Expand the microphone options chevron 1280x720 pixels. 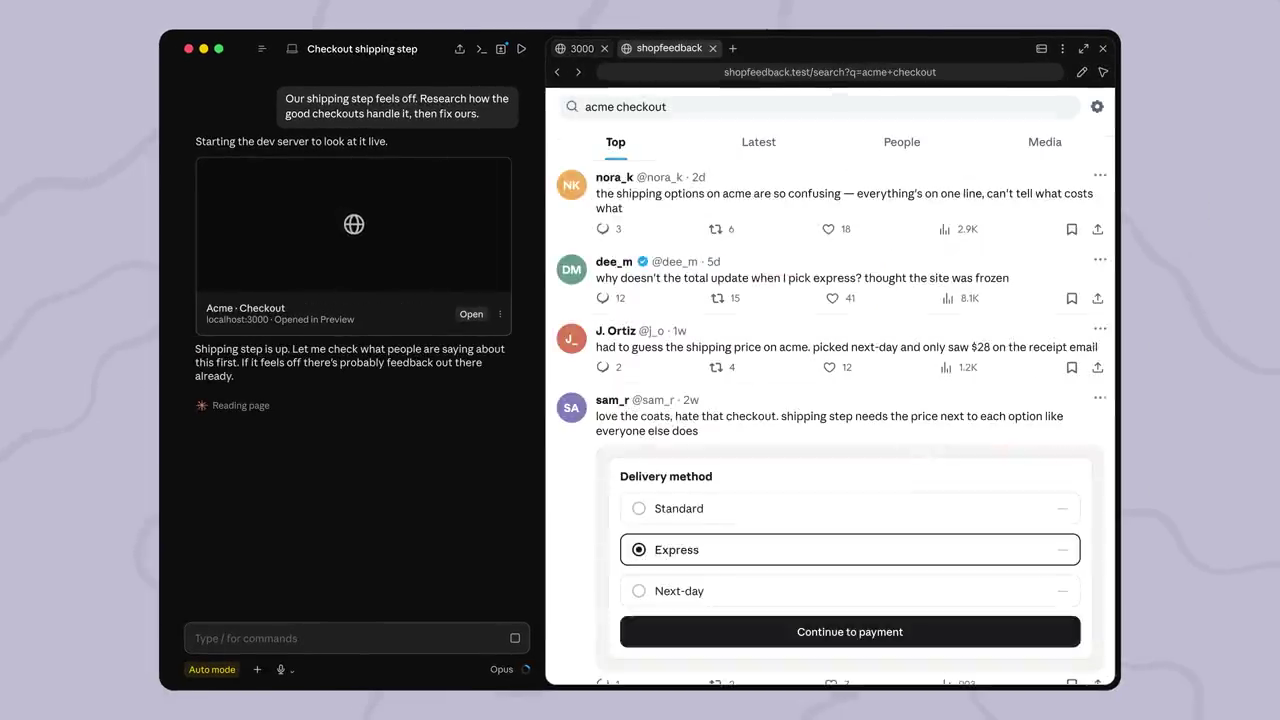(292, 671)
